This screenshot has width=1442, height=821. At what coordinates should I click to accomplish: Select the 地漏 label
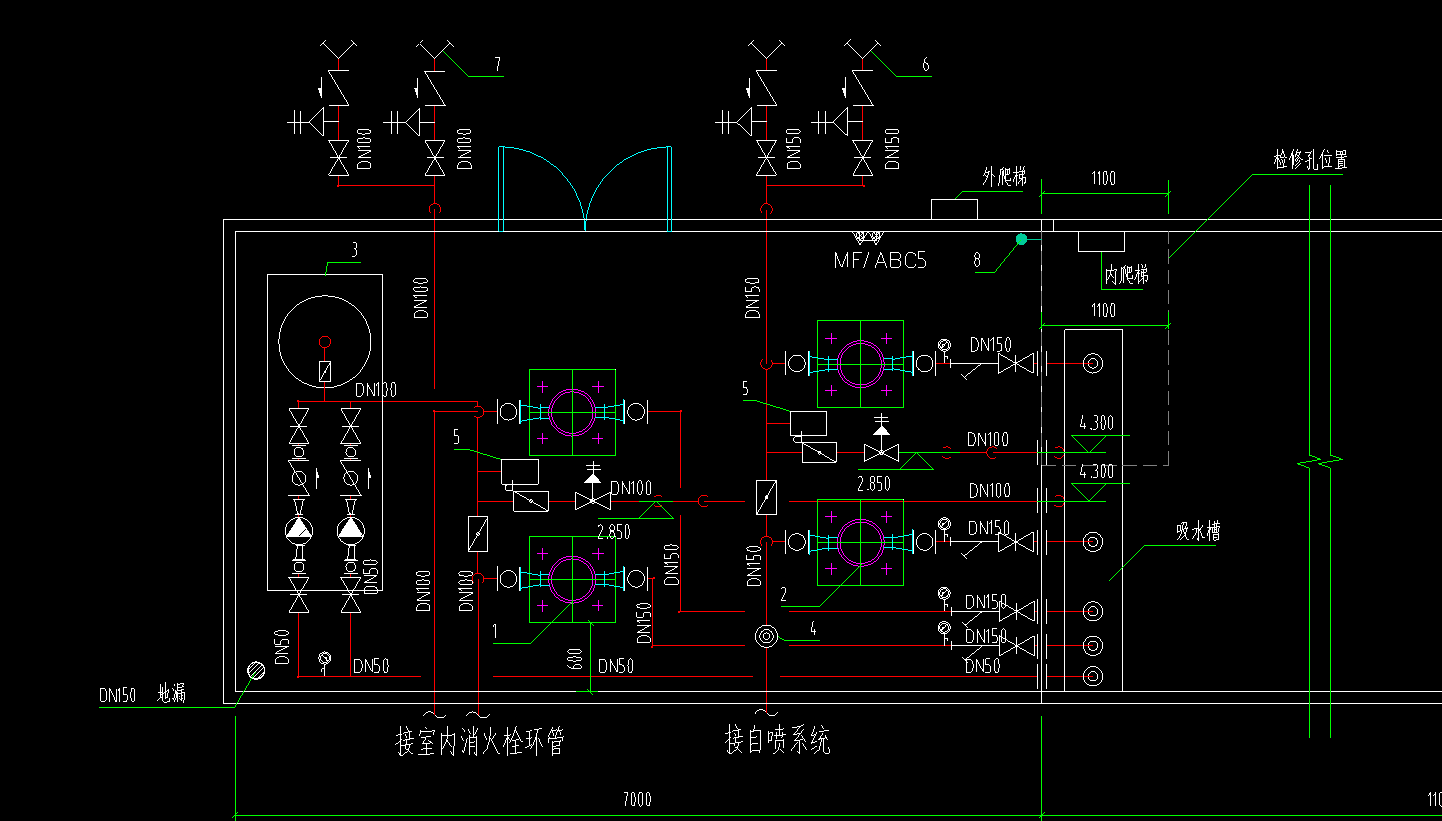coord(172,694)
